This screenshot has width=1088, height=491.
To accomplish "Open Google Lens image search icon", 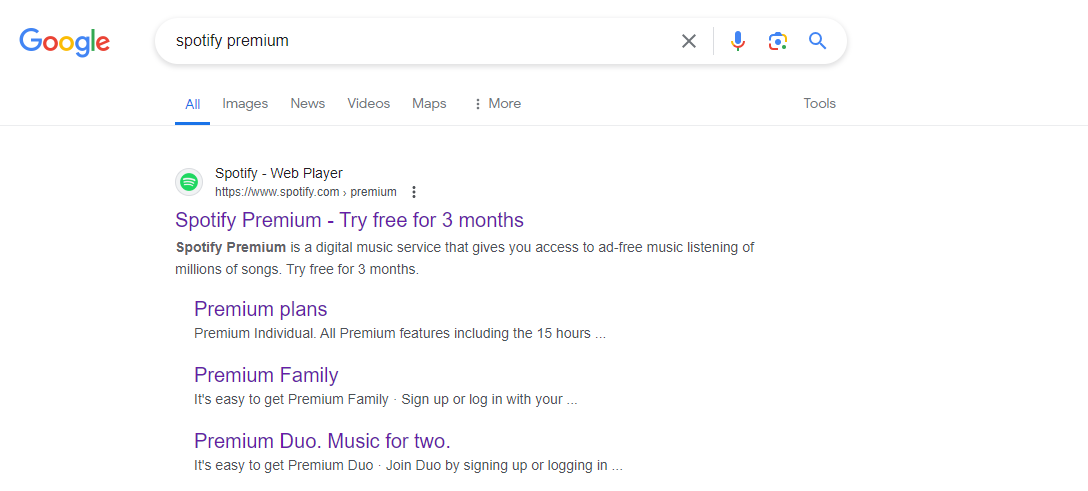I will [778, 41].
